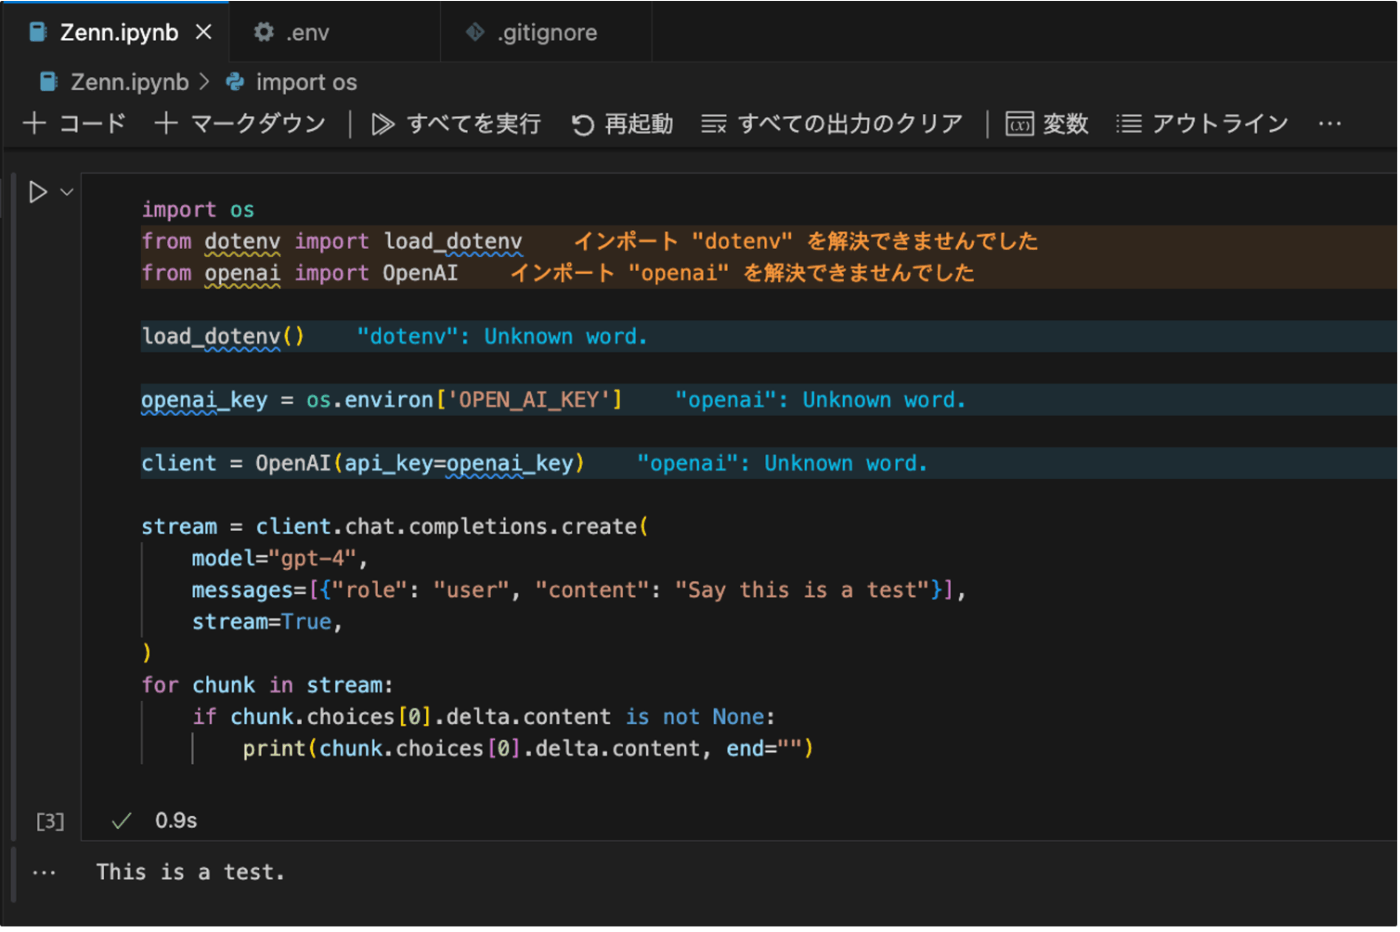
Task: Open the .gitignore tab
Action: 547,32
